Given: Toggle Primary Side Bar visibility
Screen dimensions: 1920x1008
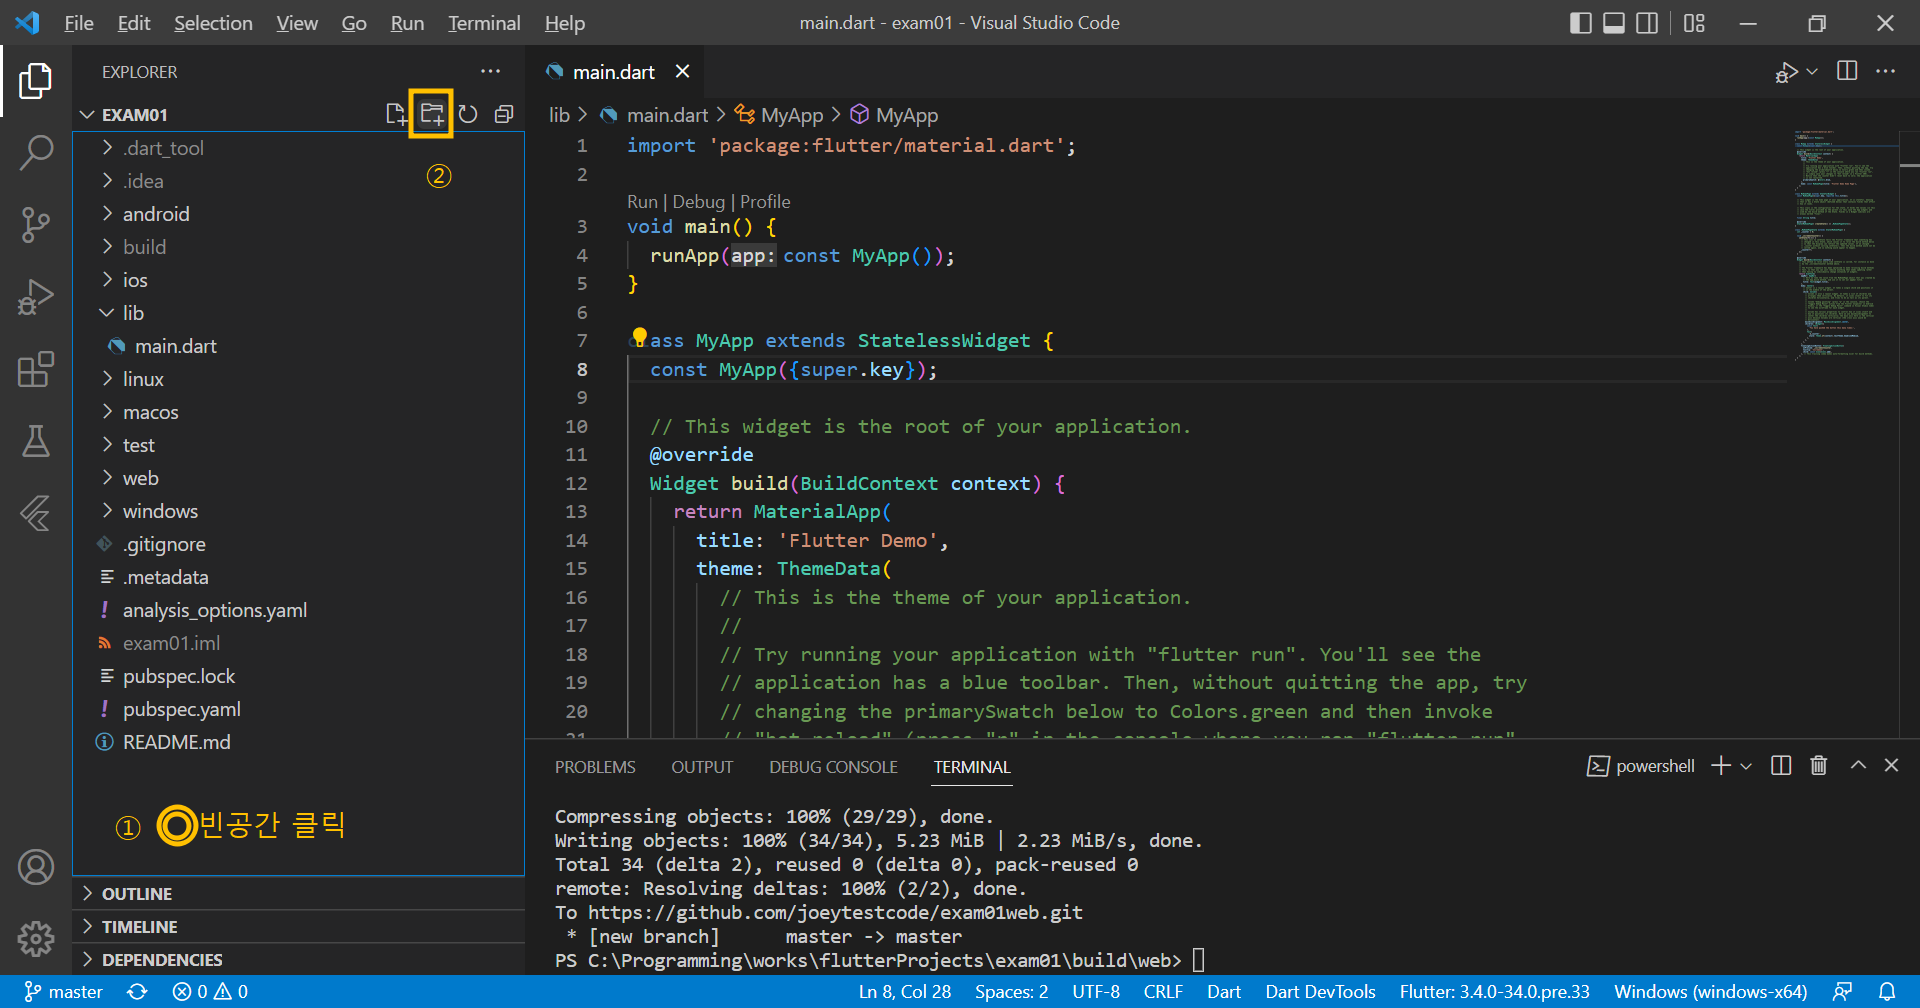Looking at the screenshot, I should [1581, 23].
